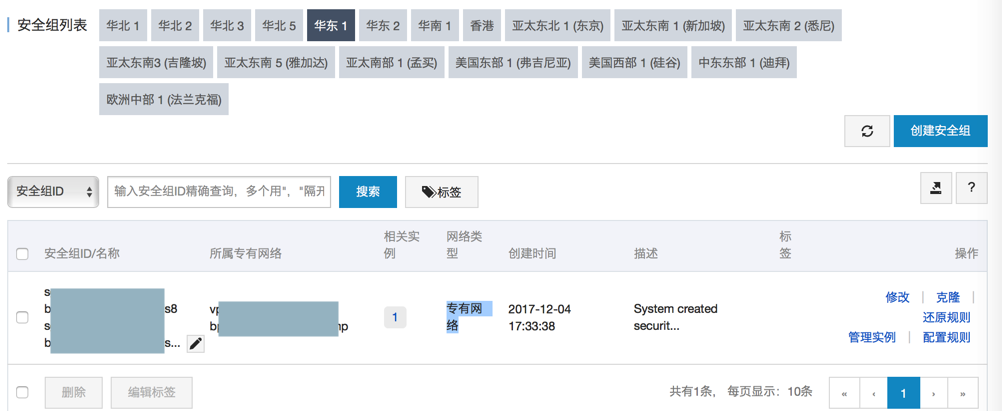Choose the 美国西部 1 (硅谷) region tab

[x=634, y=62]
